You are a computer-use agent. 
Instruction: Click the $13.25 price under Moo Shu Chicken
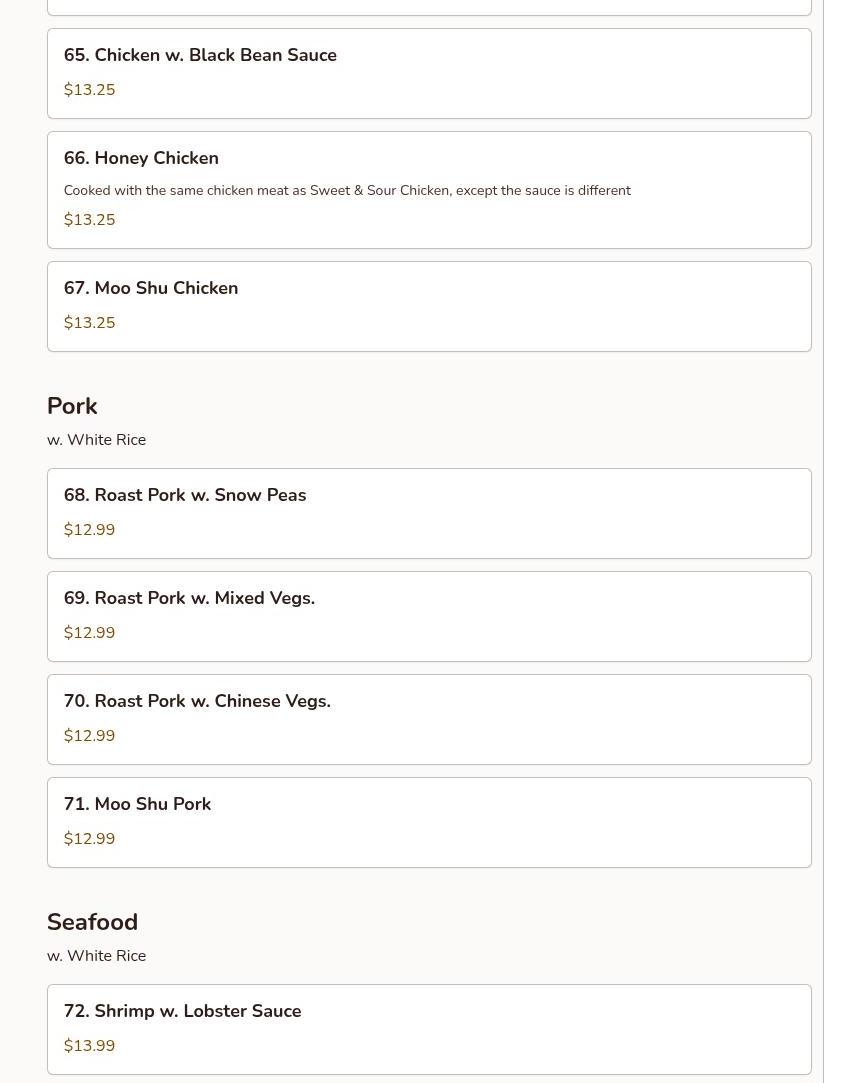click(x=89, y=323)
